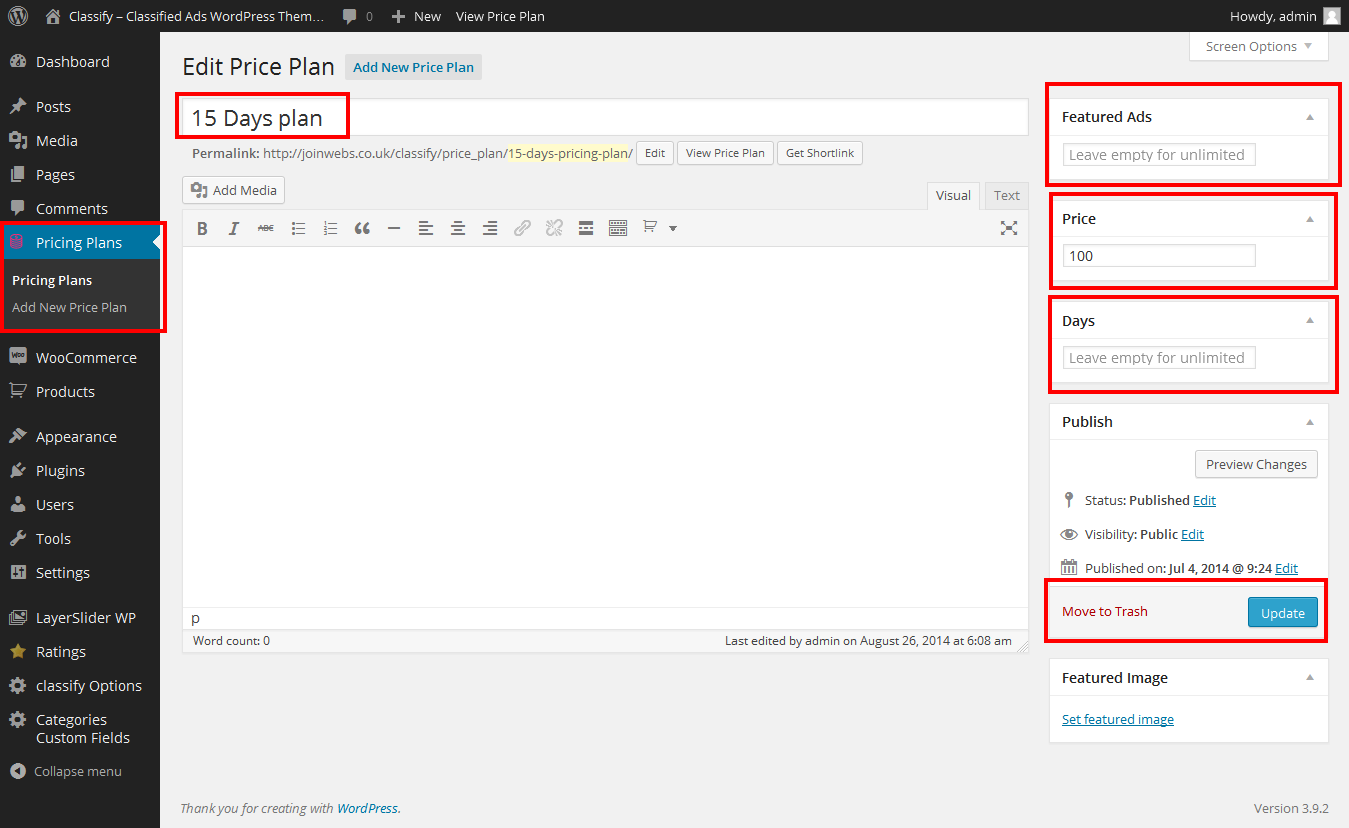Click Get Shortlink button

820,153
